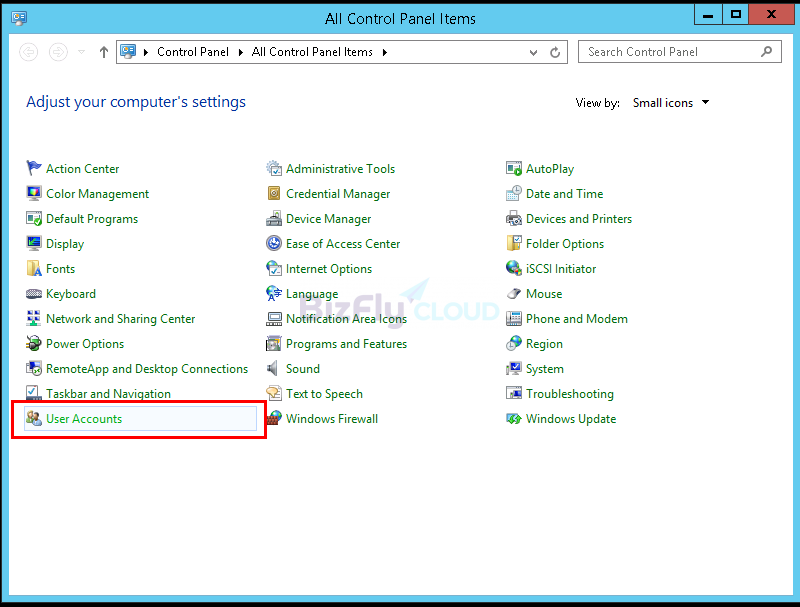This screenshot has height=607, width=800.
Task: Click the Windows Firewall brick icon
Action: tap(274, 418)
